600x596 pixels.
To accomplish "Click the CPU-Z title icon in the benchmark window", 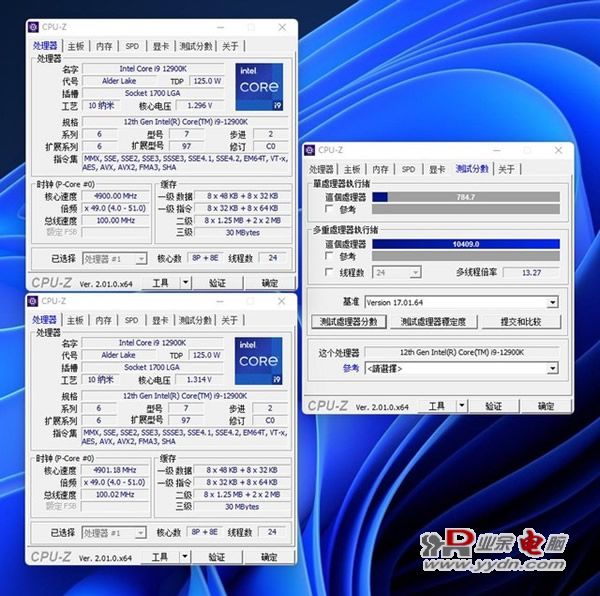I will [310, 150].
